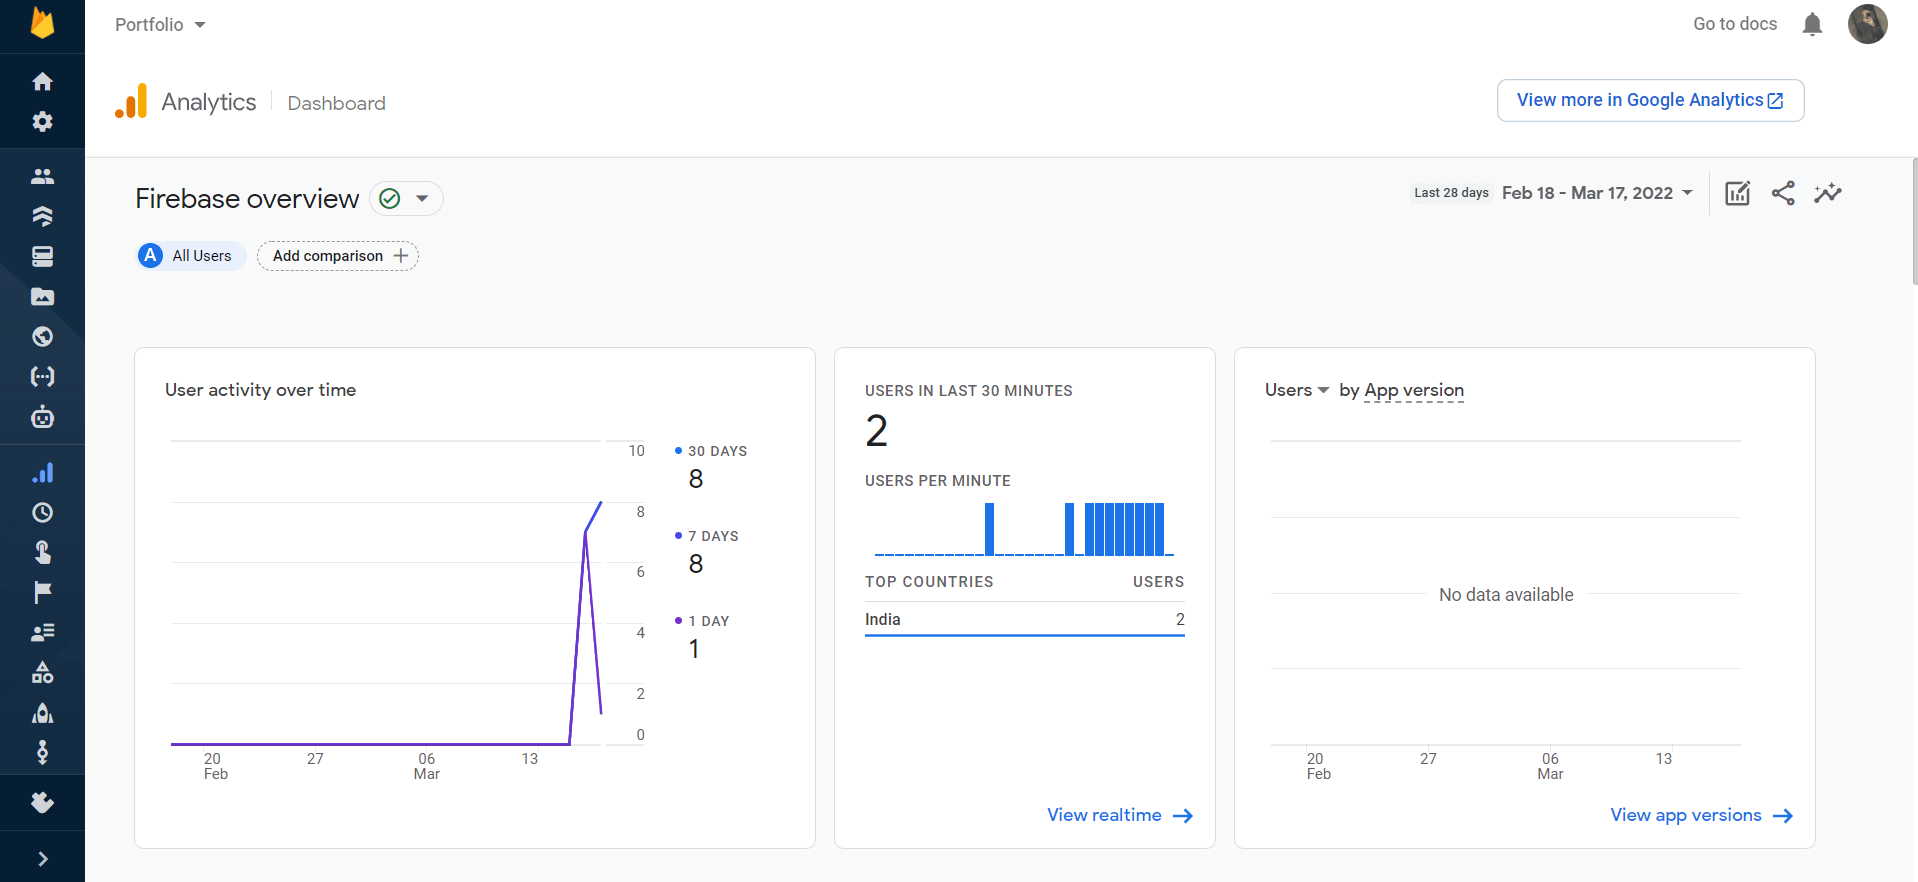Open Custom Definitions shapes icon in sidebar
Screen dimensions: 1918x882
(x=42, y=672)
